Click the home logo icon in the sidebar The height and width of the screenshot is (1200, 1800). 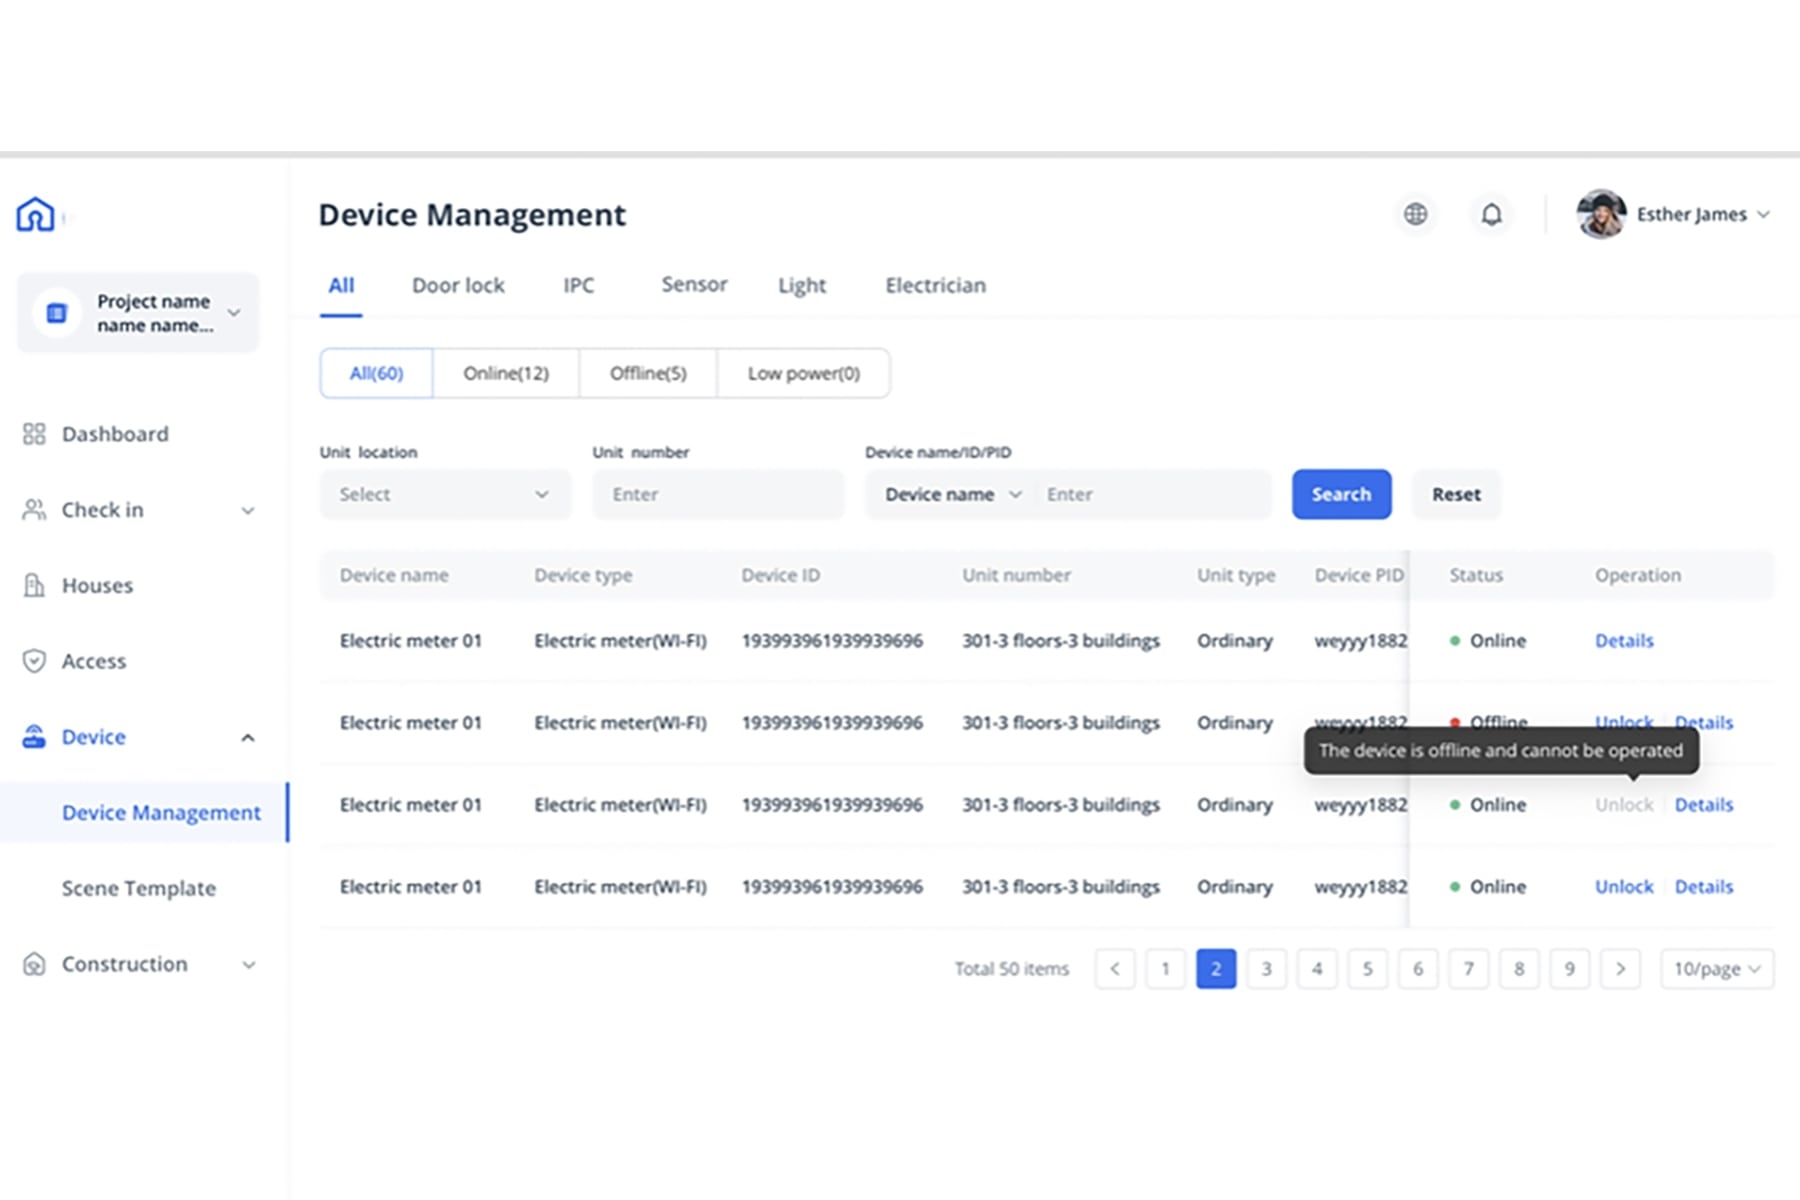tap(35, 213)
